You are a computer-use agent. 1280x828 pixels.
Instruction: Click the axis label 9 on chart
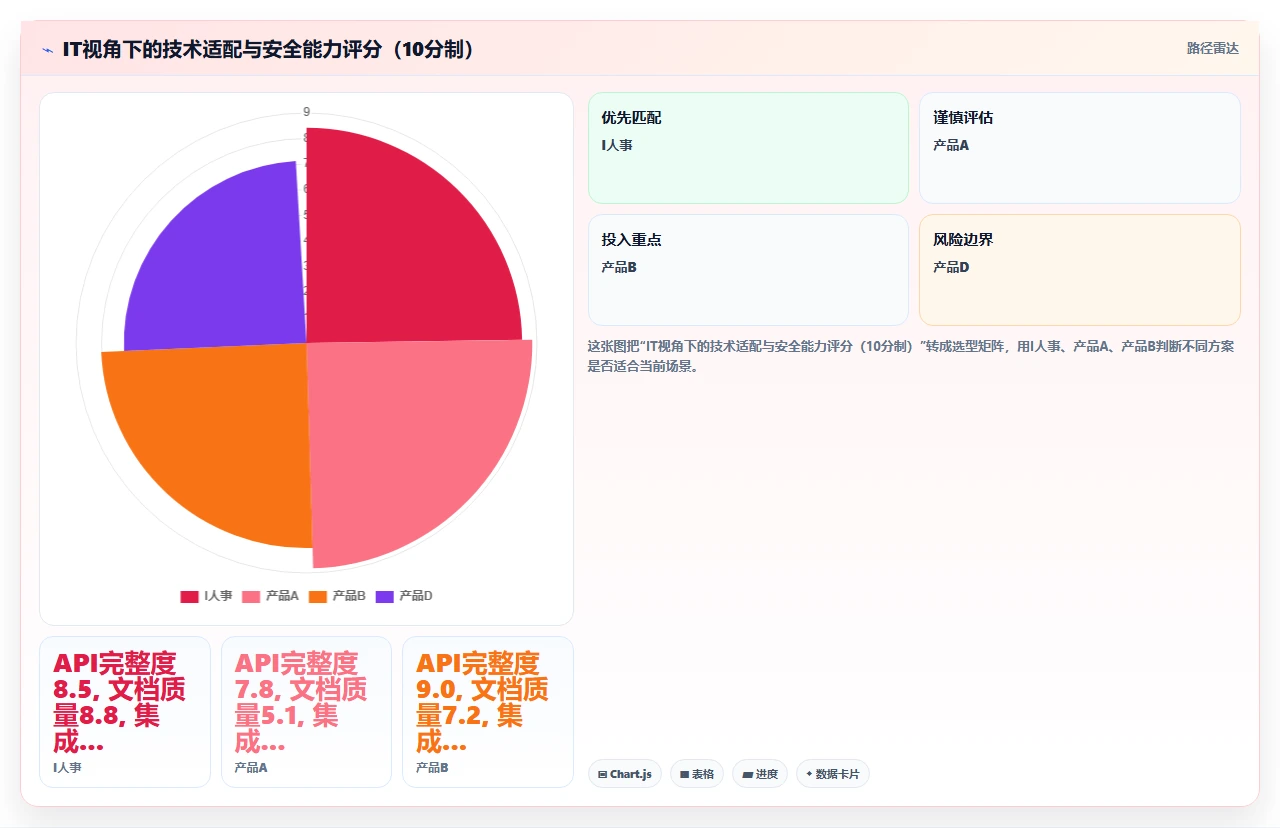pyautogui.click(x=306, y=111)
